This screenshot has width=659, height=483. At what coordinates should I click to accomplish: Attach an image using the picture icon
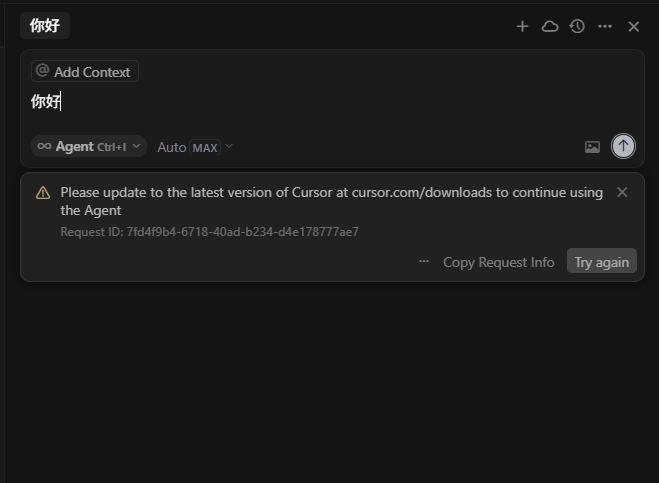pyautogui.click(x=592, y=147)
